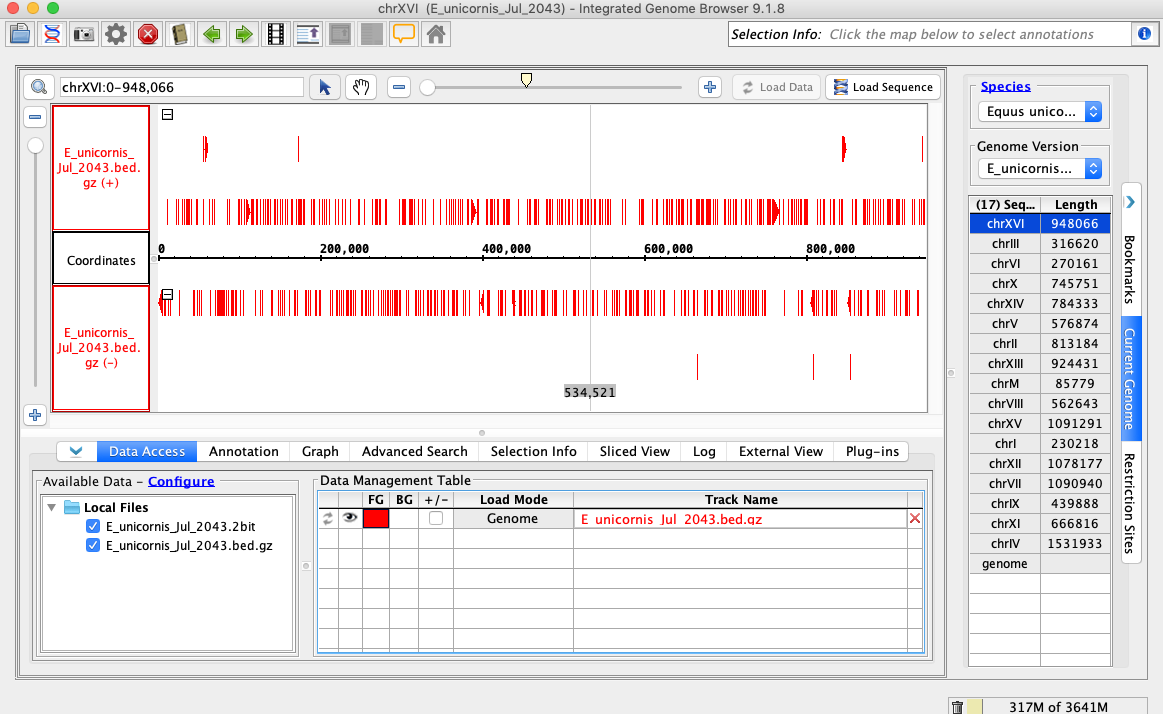
Task: Open the Genome Version dropdown
Action: pyautogui.click(x=1040, y=168)
